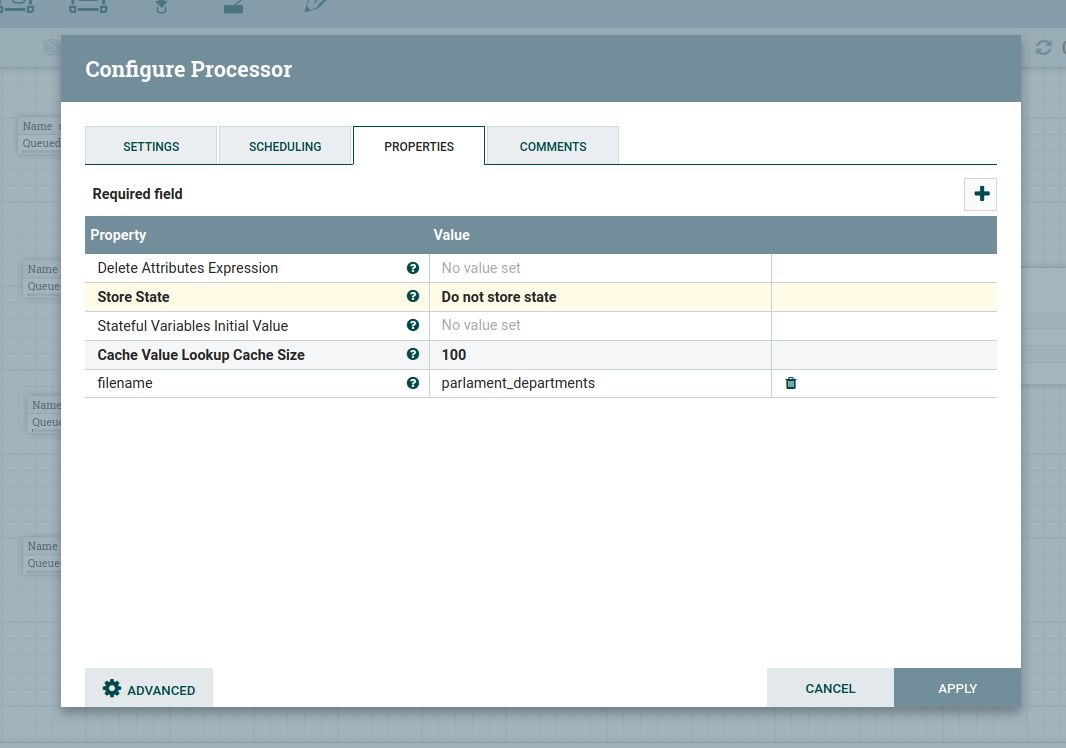The height and width of the screenshot is (748, 1066).
Task: Go to the Comments tab
Action: pos(553,146)
